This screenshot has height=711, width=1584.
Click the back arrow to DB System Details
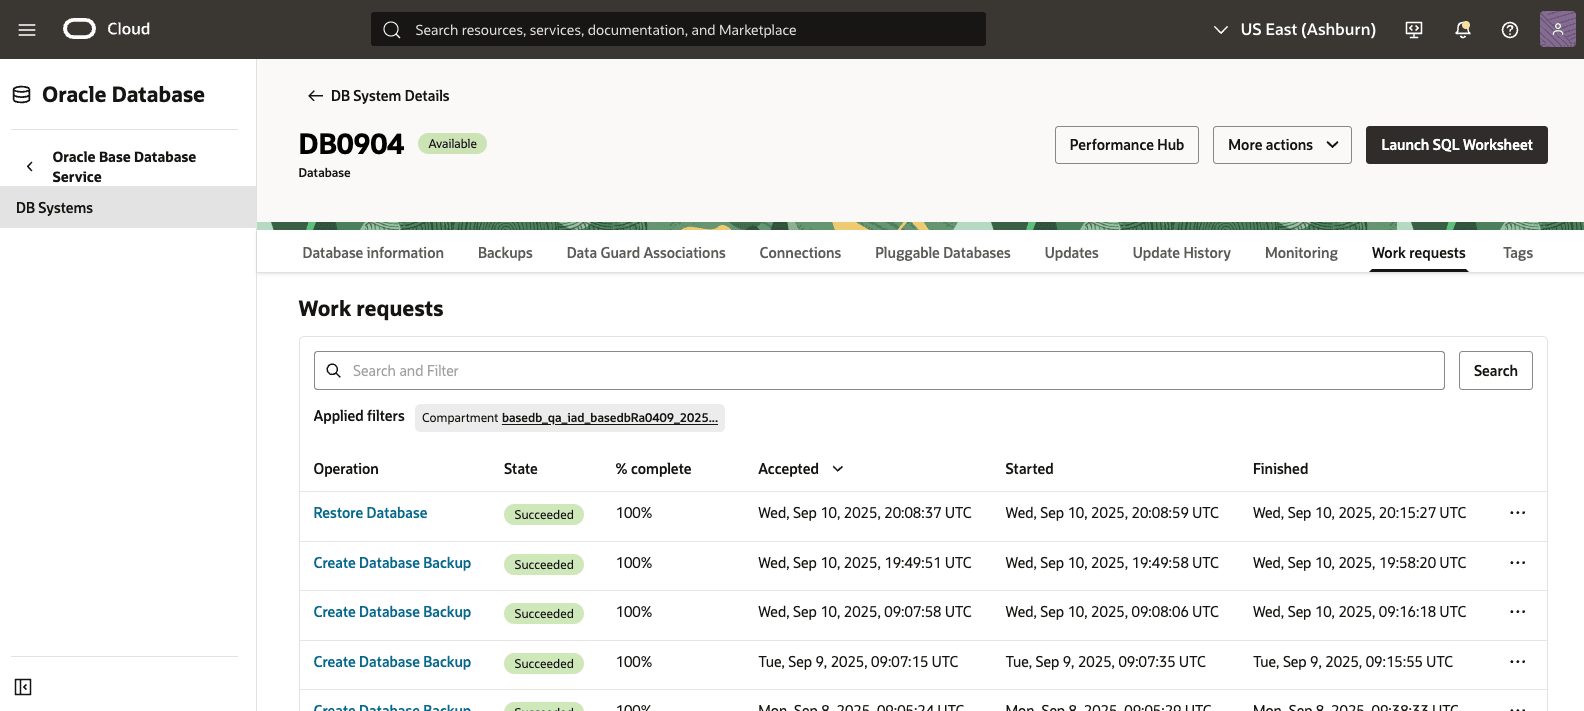pyautogui.click(x=315, y=96)
